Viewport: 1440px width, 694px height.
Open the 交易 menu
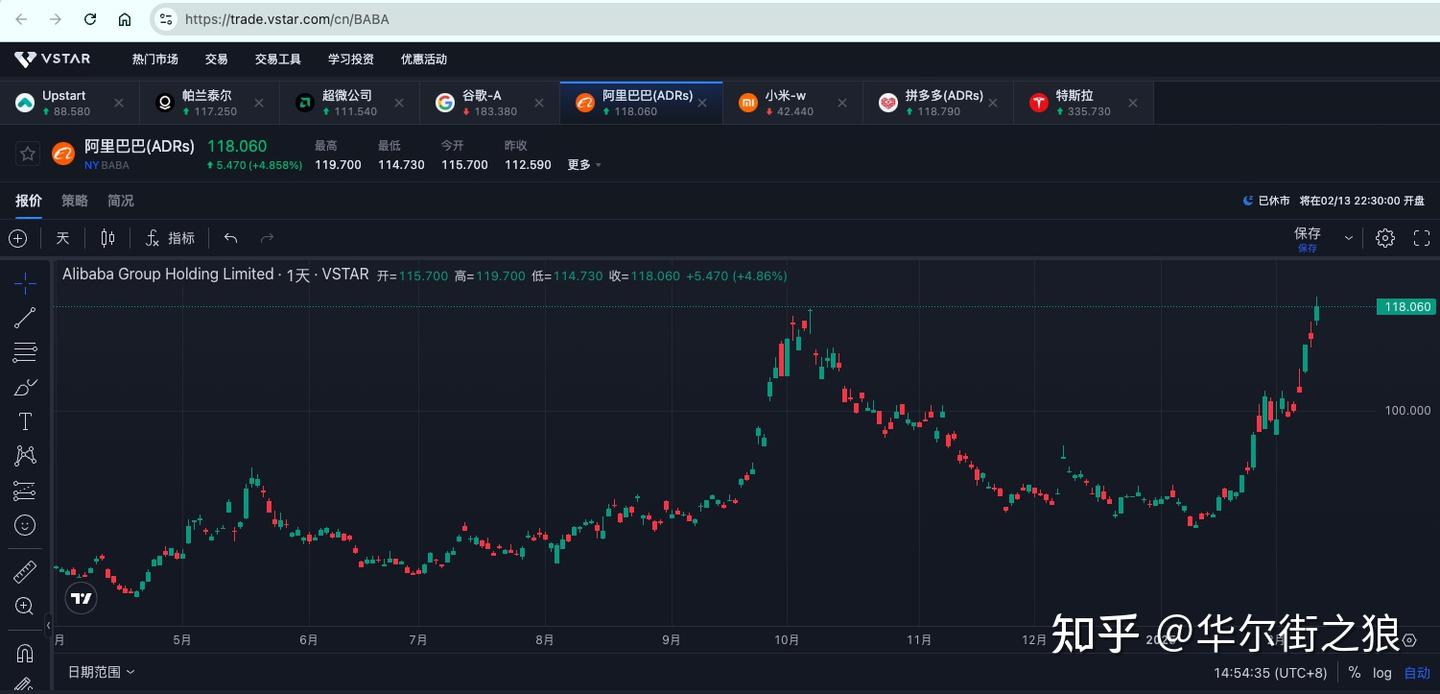click(x=216, y=59)
